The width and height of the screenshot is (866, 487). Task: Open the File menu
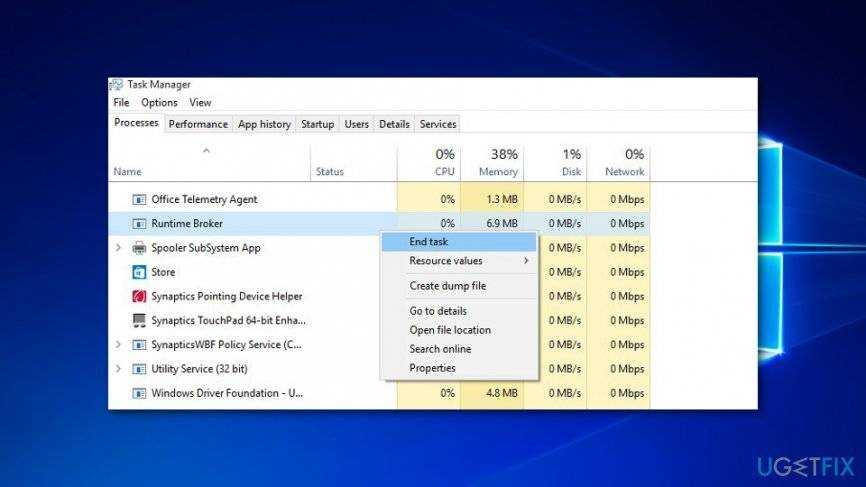121,103
